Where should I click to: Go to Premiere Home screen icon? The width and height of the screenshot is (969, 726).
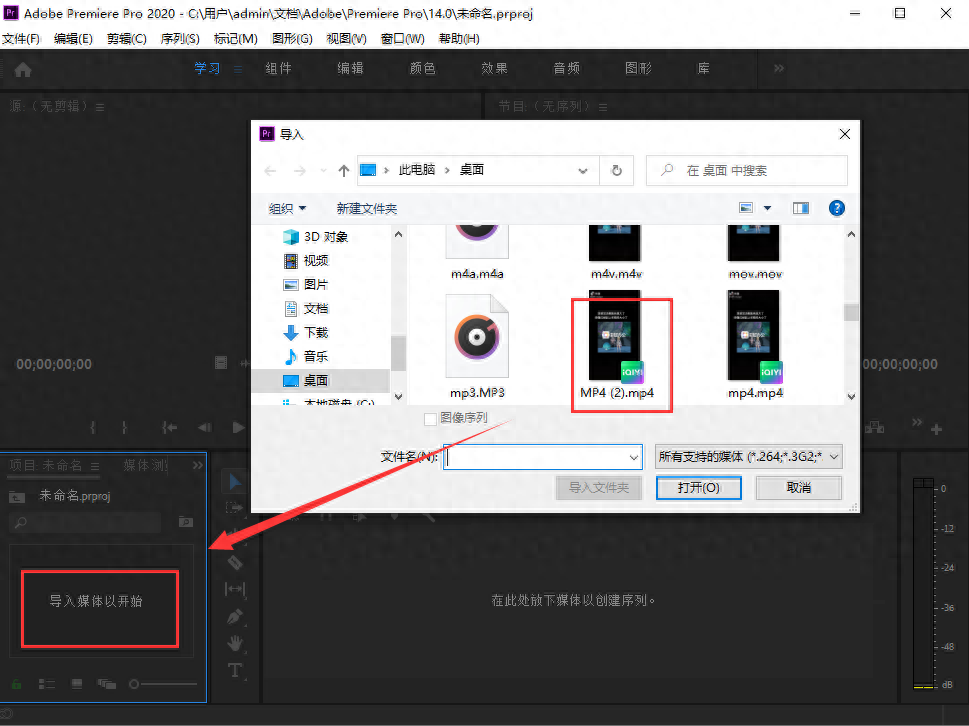pos(23,70)
